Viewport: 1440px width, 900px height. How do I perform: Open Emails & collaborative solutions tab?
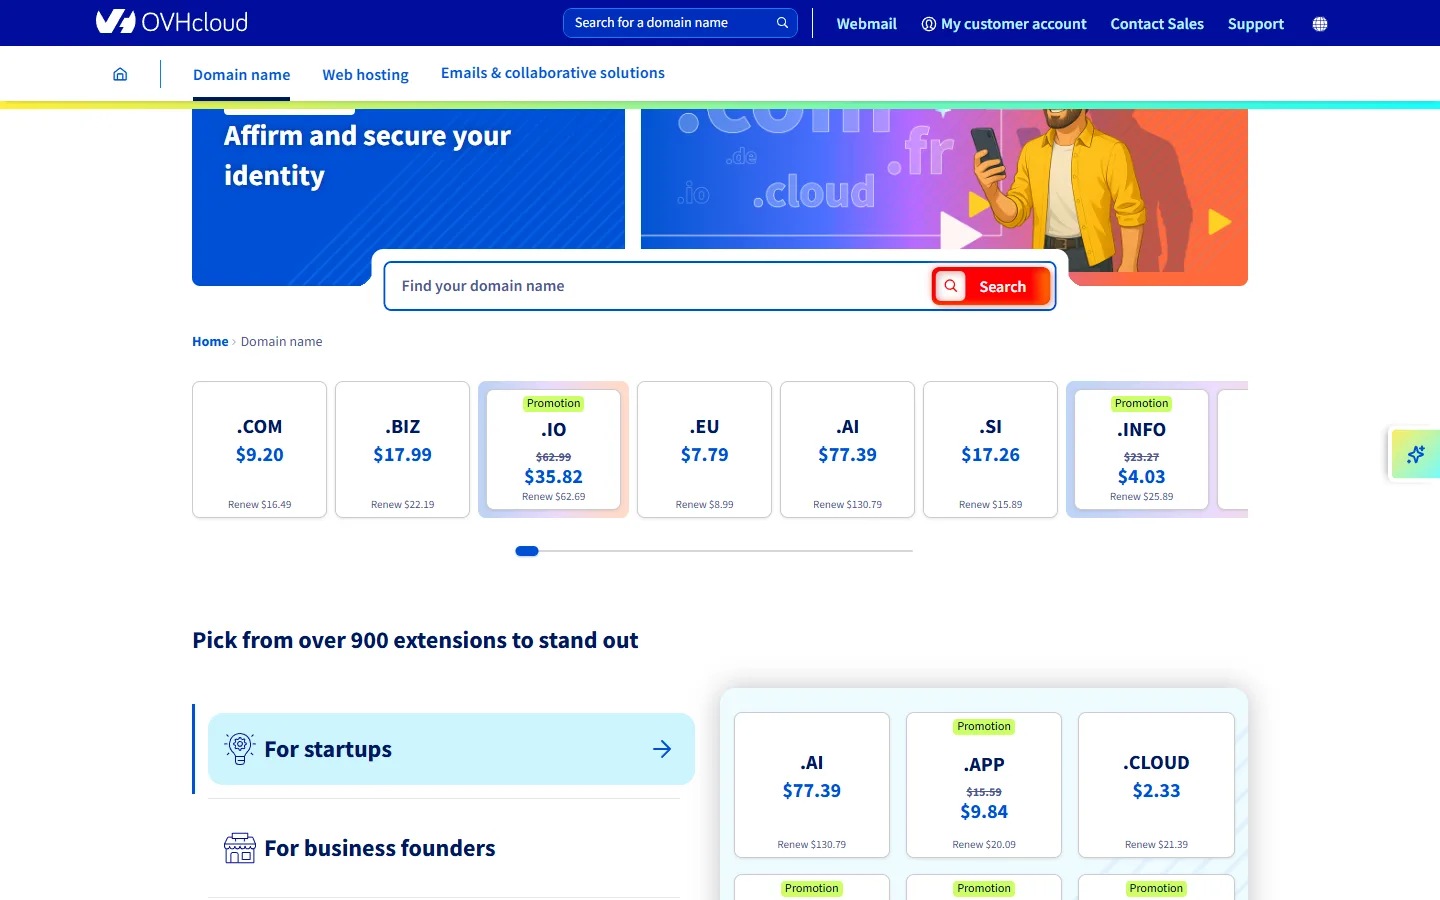click(553, 73)
